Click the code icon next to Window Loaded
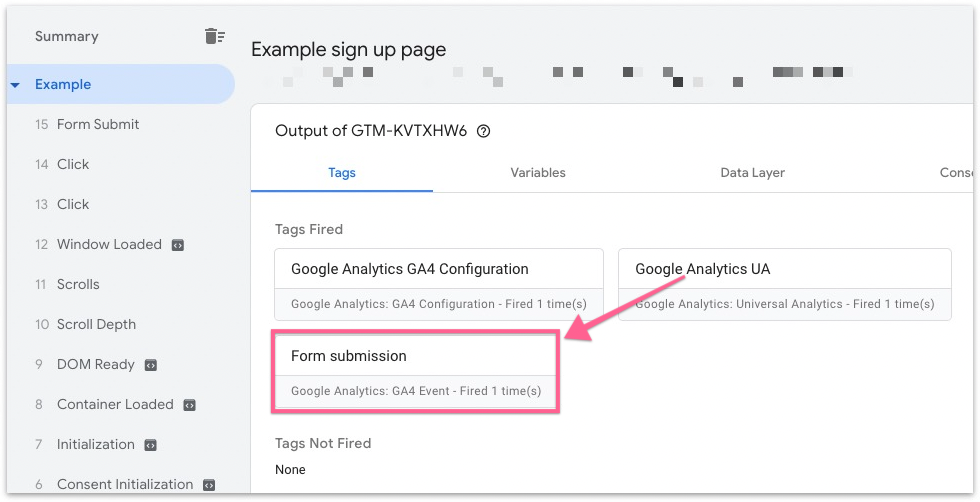 point(178,245)
